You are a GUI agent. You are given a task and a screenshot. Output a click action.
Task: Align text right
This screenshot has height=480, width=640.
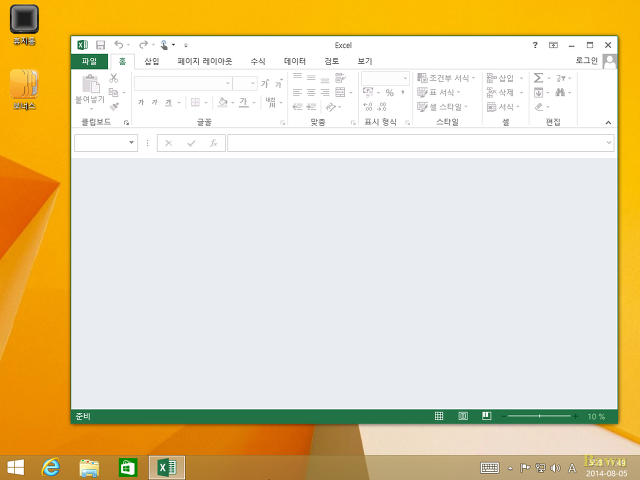325,93
